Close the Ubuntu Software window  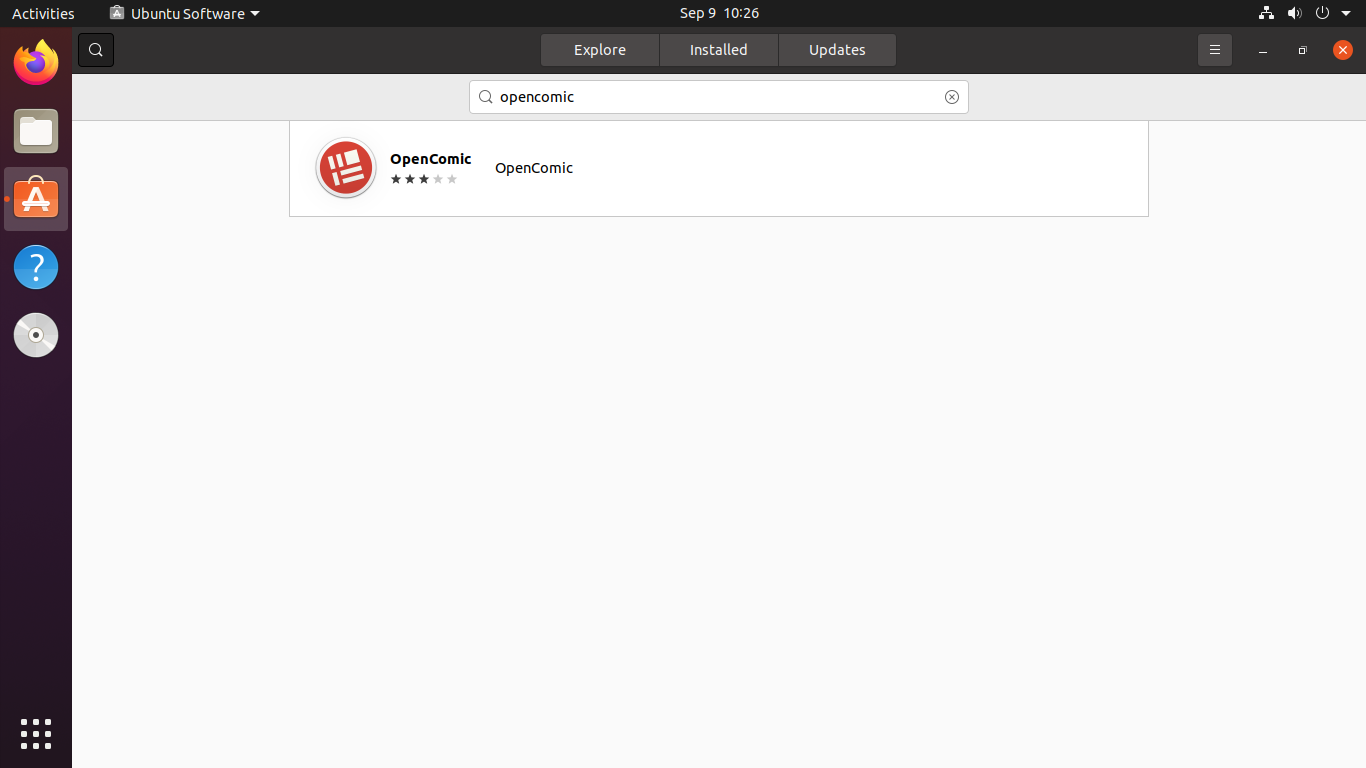pyautogui.click(x=1343, y=50)
